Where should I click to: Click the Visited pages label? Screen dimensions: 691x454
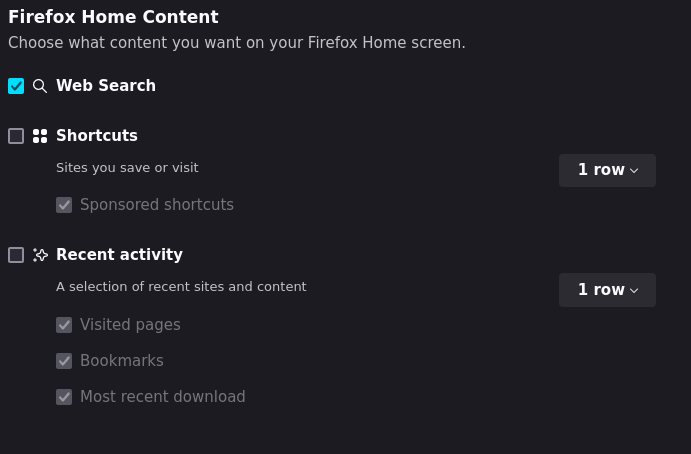point(130,325)
